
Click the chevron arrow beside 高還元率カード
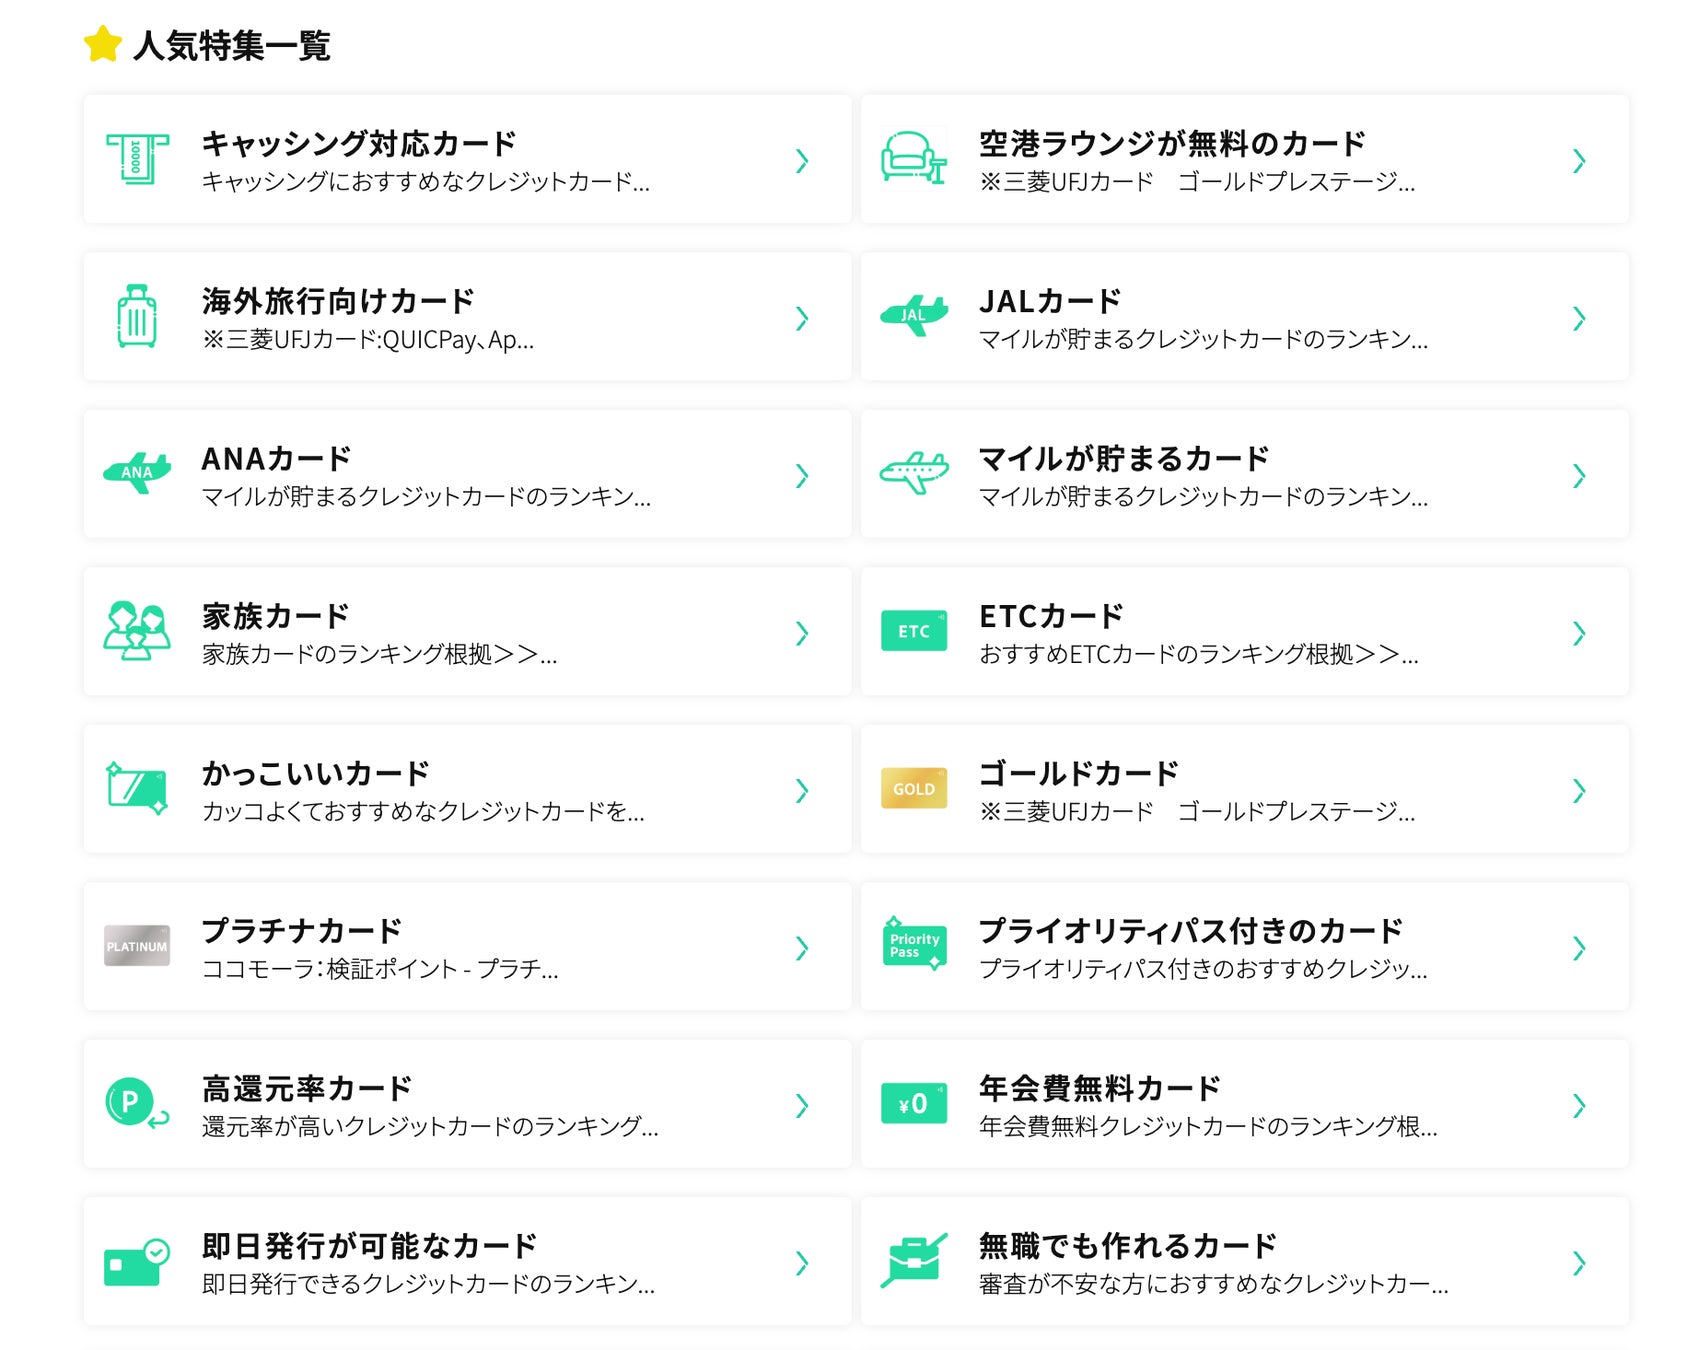pos(802,1105)
